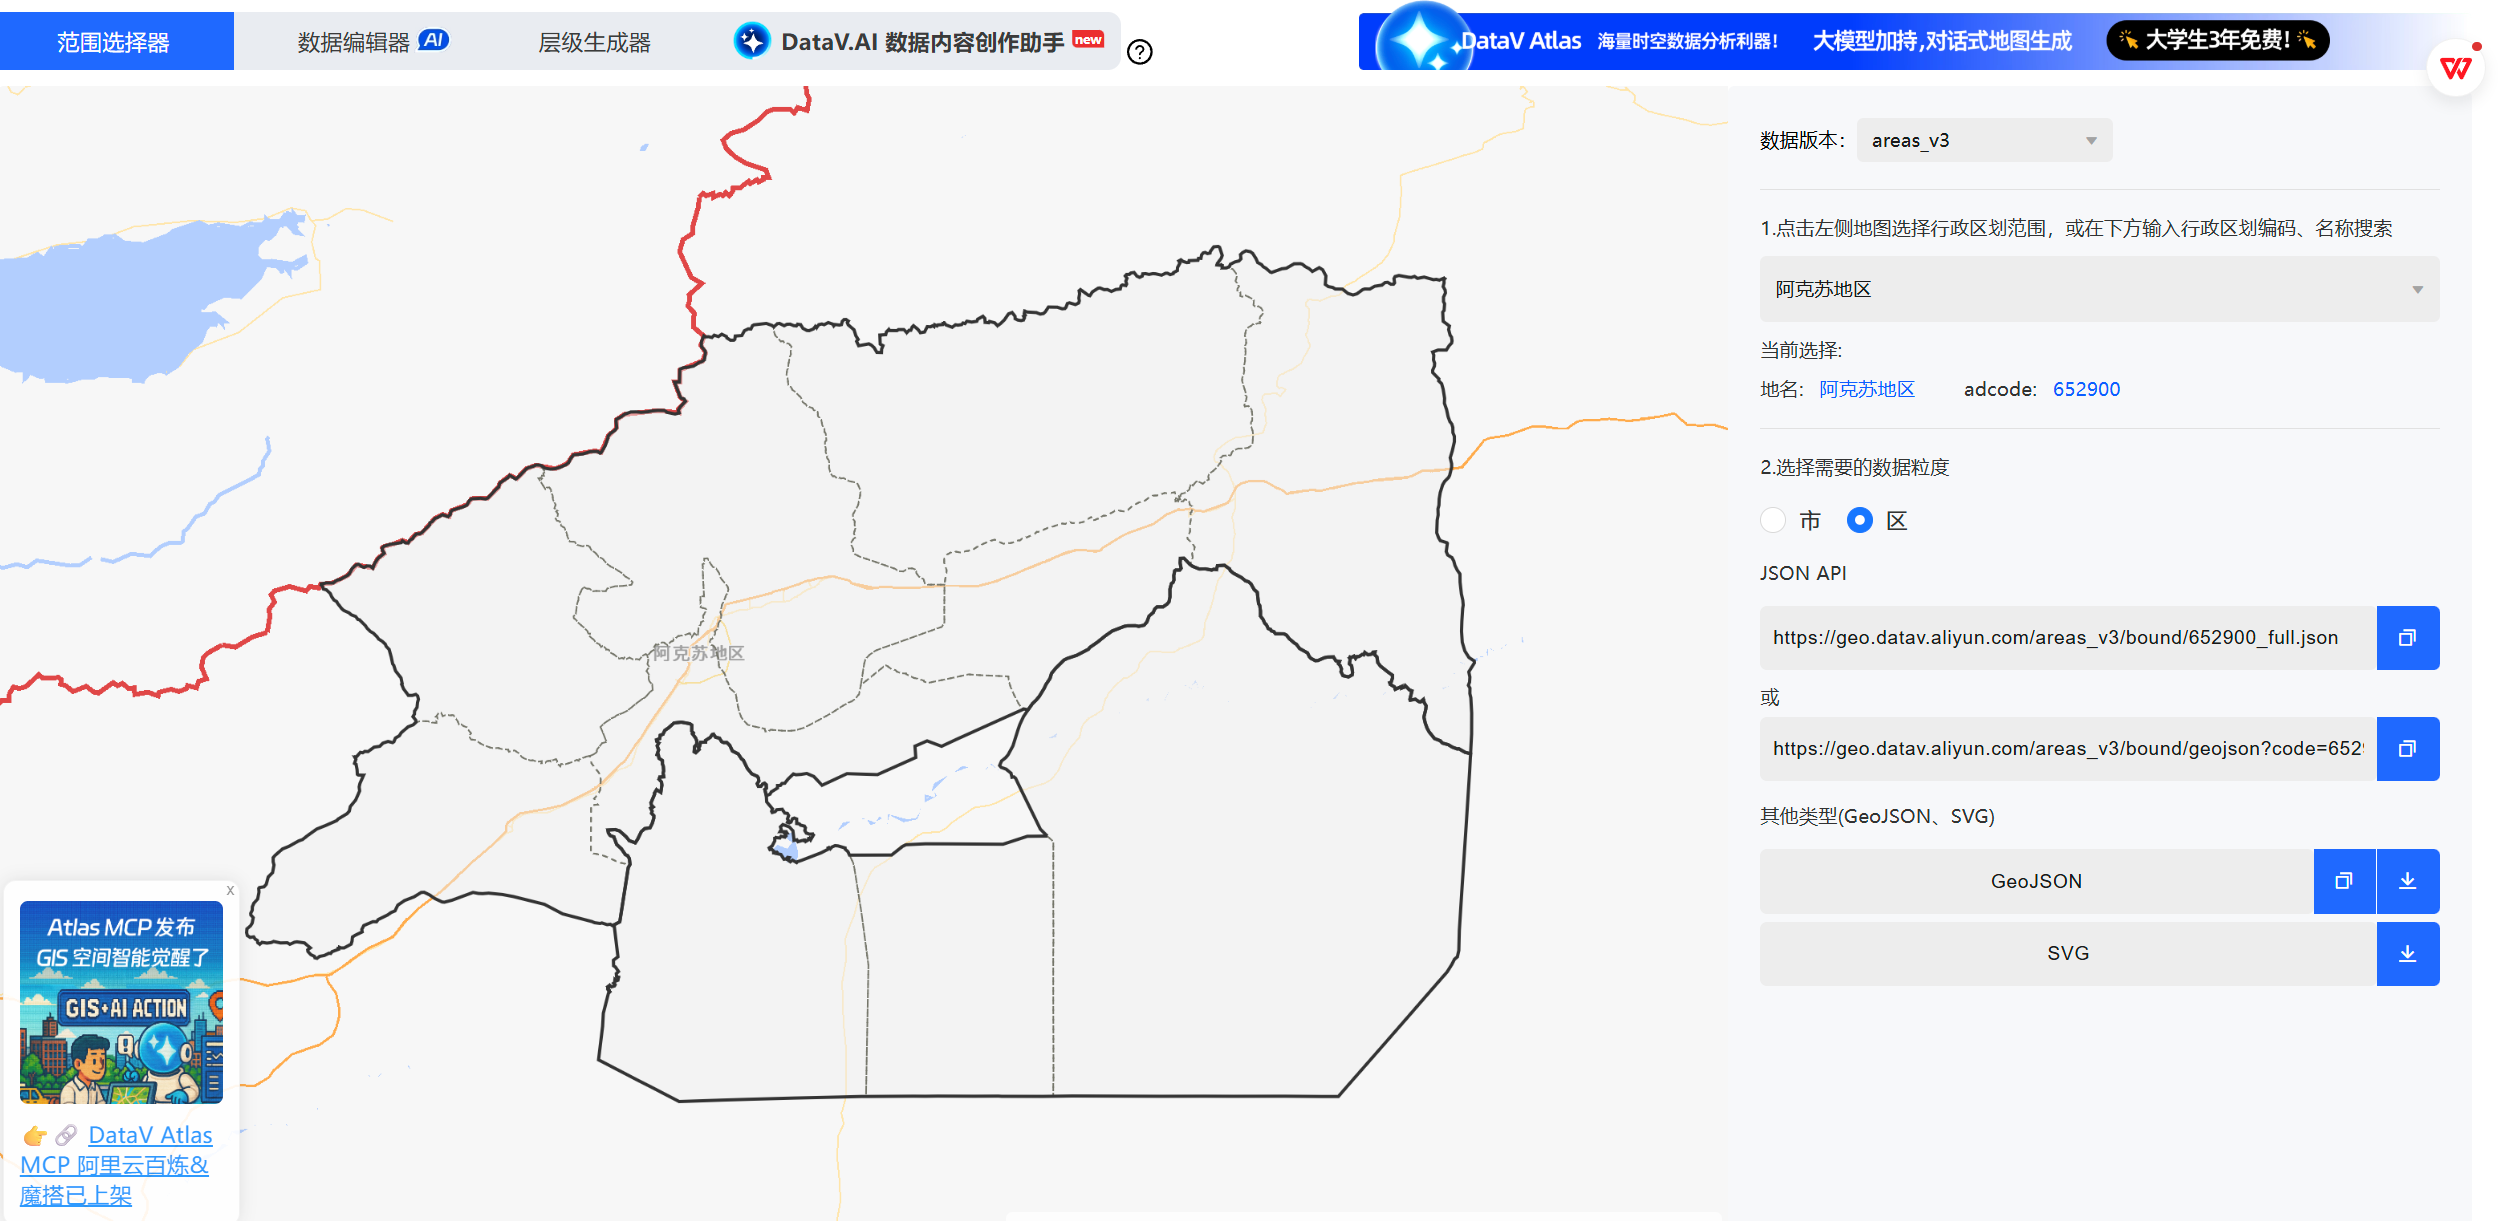Expand the 阿克苏地区 region search dropdown
2498x1221 pixels.
[x=2099, y=289]
